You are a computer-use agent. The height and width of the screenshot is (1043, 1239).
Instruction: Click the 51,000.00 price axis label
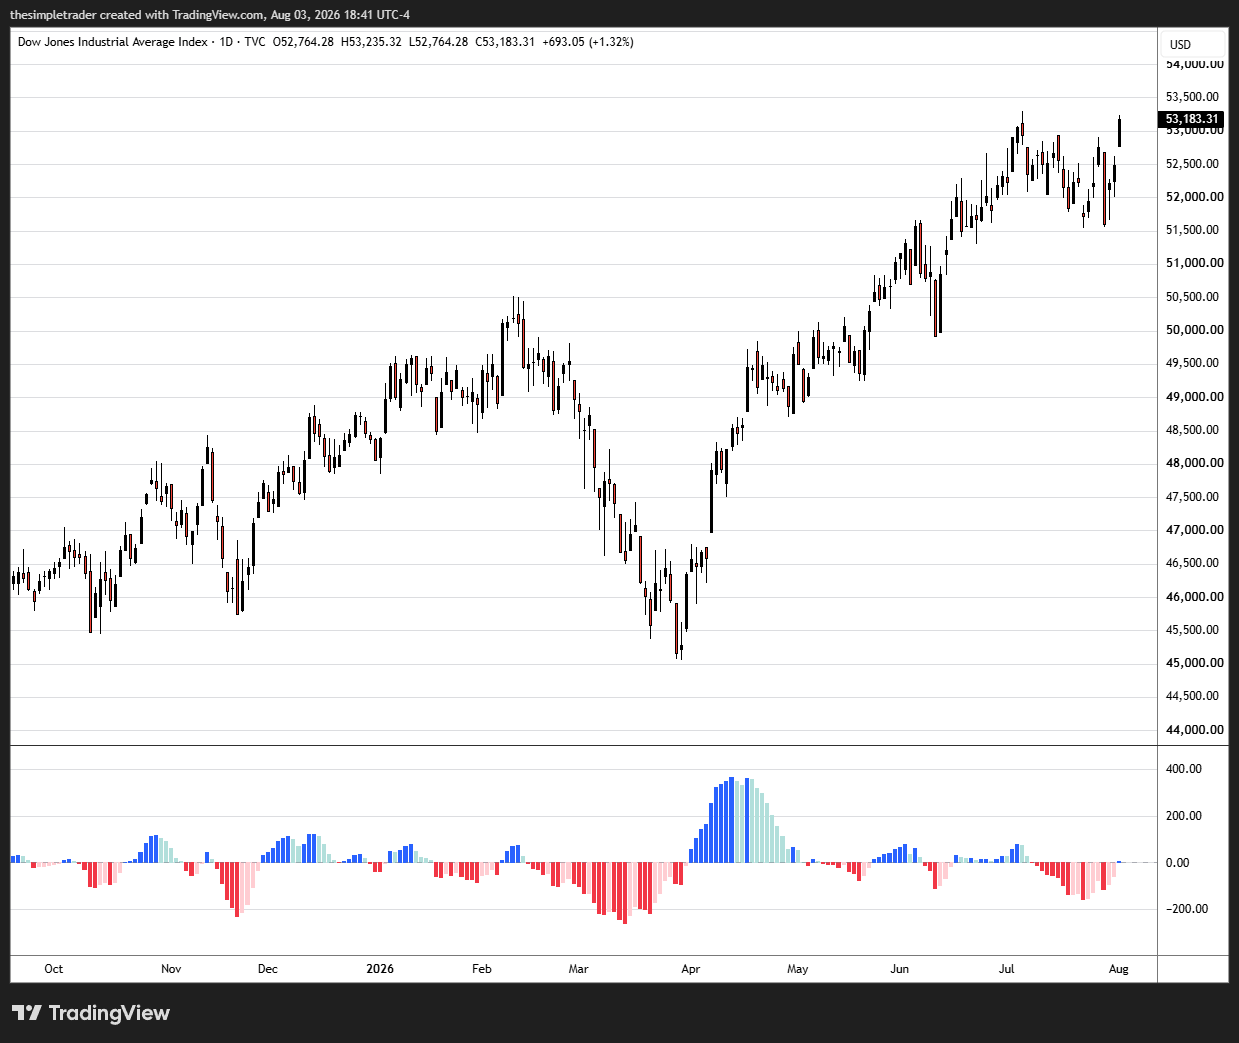point(1195,263)
